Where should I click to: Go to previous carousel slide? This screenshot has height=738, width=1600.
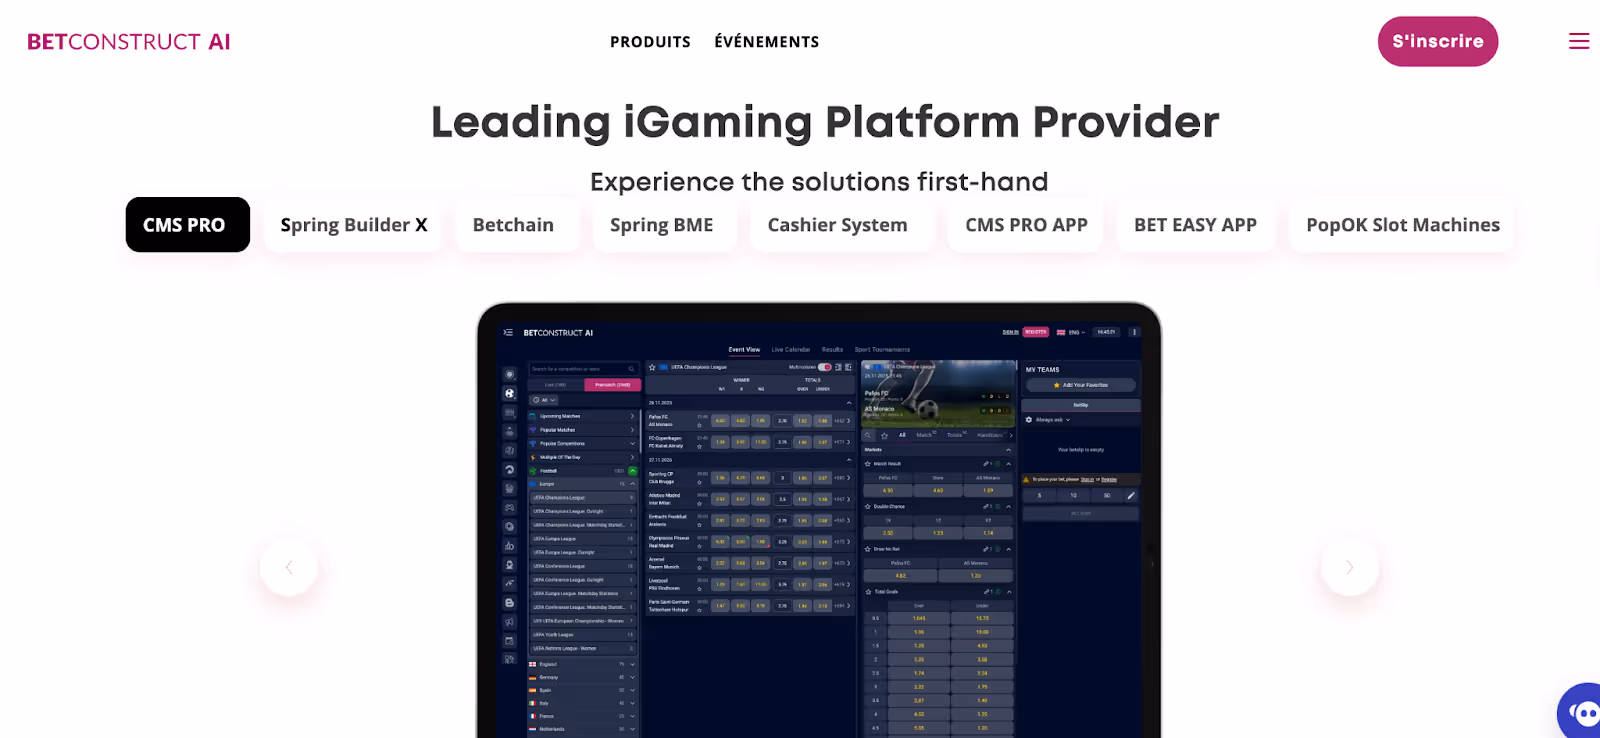point(289,567)
